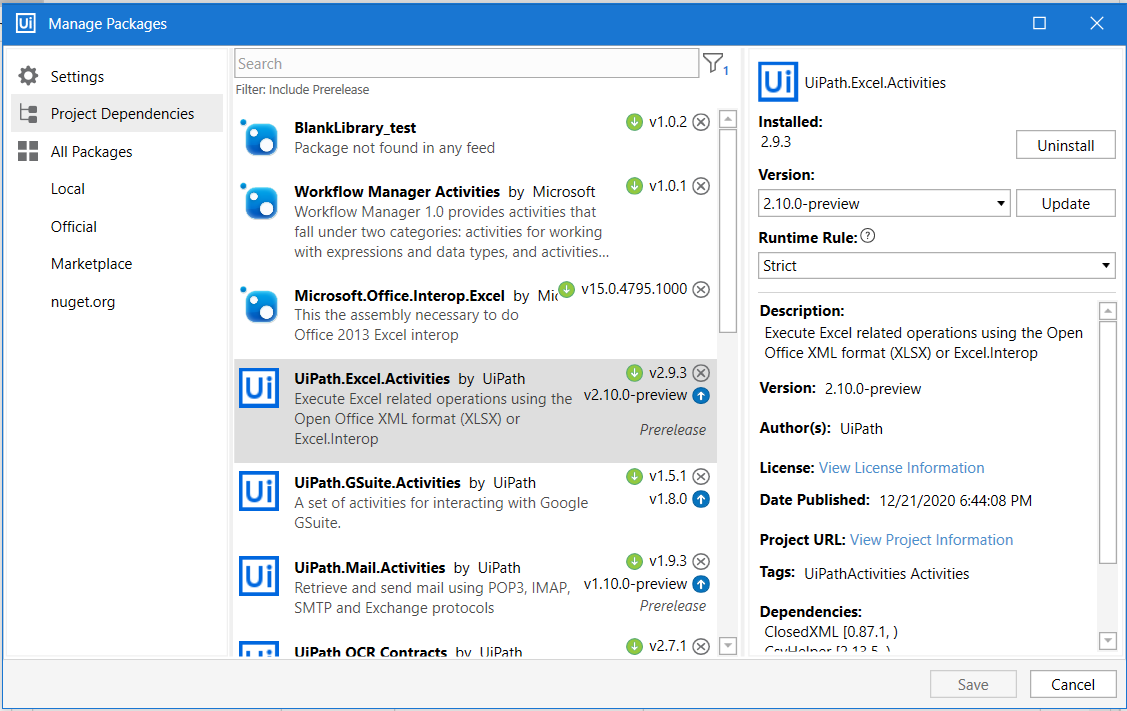This screenshot has height=711, width=1127.
Task: Expand the Runtime Rule Strict dropdown
Action: [937, 266]
